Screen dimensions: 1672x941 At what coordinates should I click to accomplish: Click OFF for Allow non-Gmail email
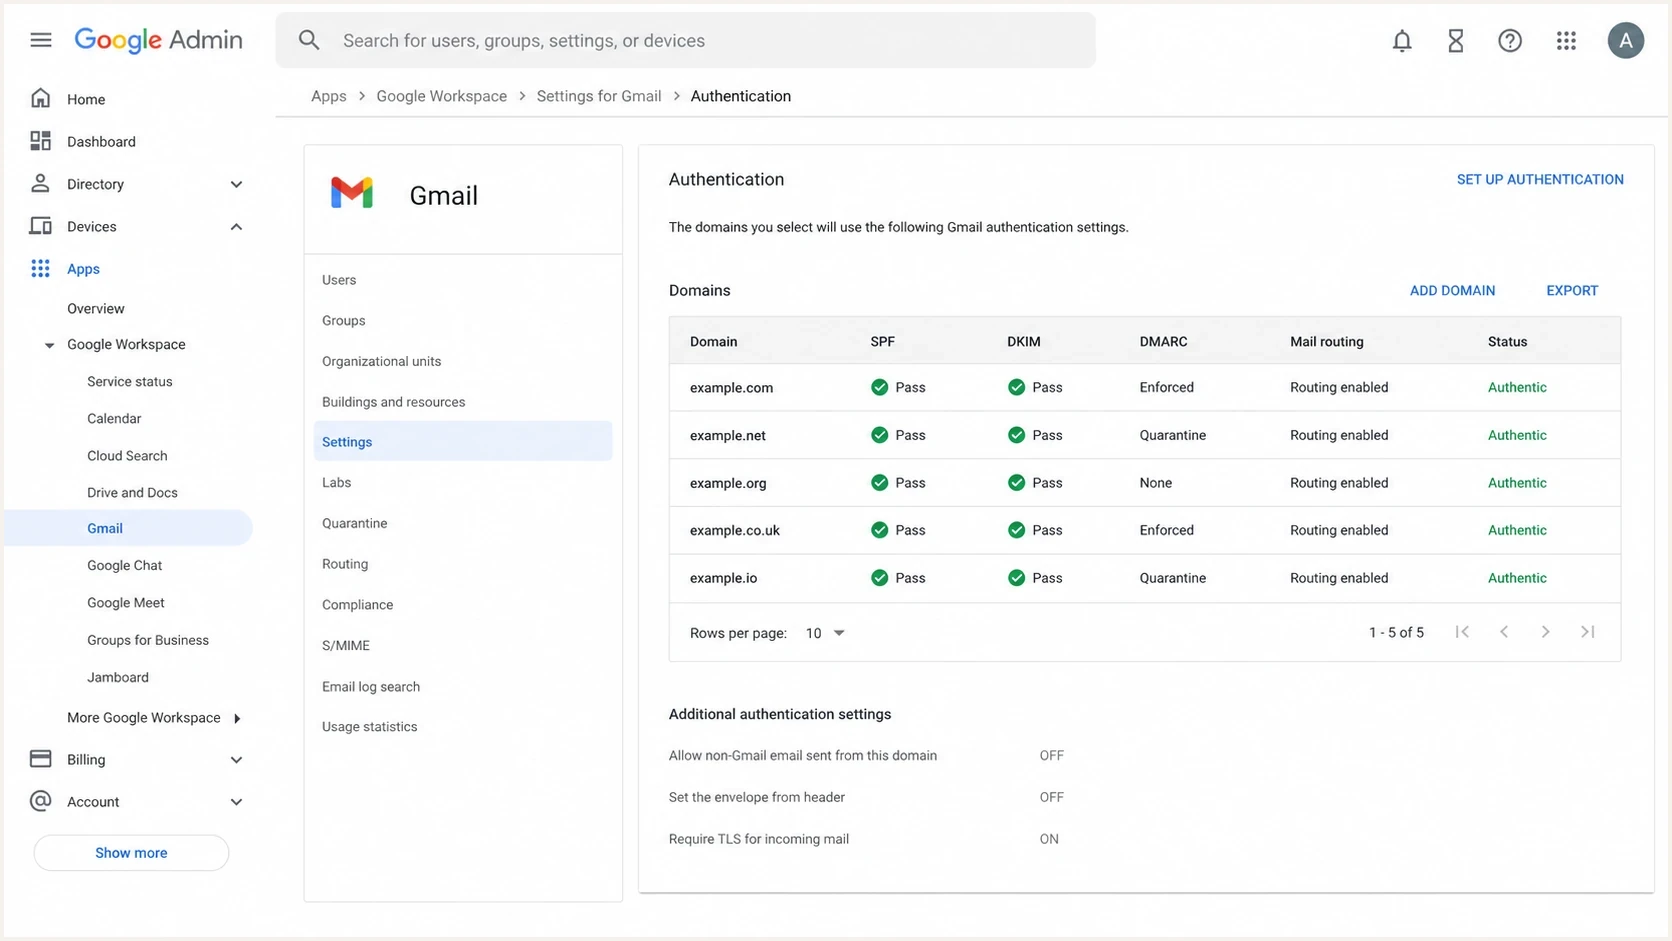[1051, 755]
